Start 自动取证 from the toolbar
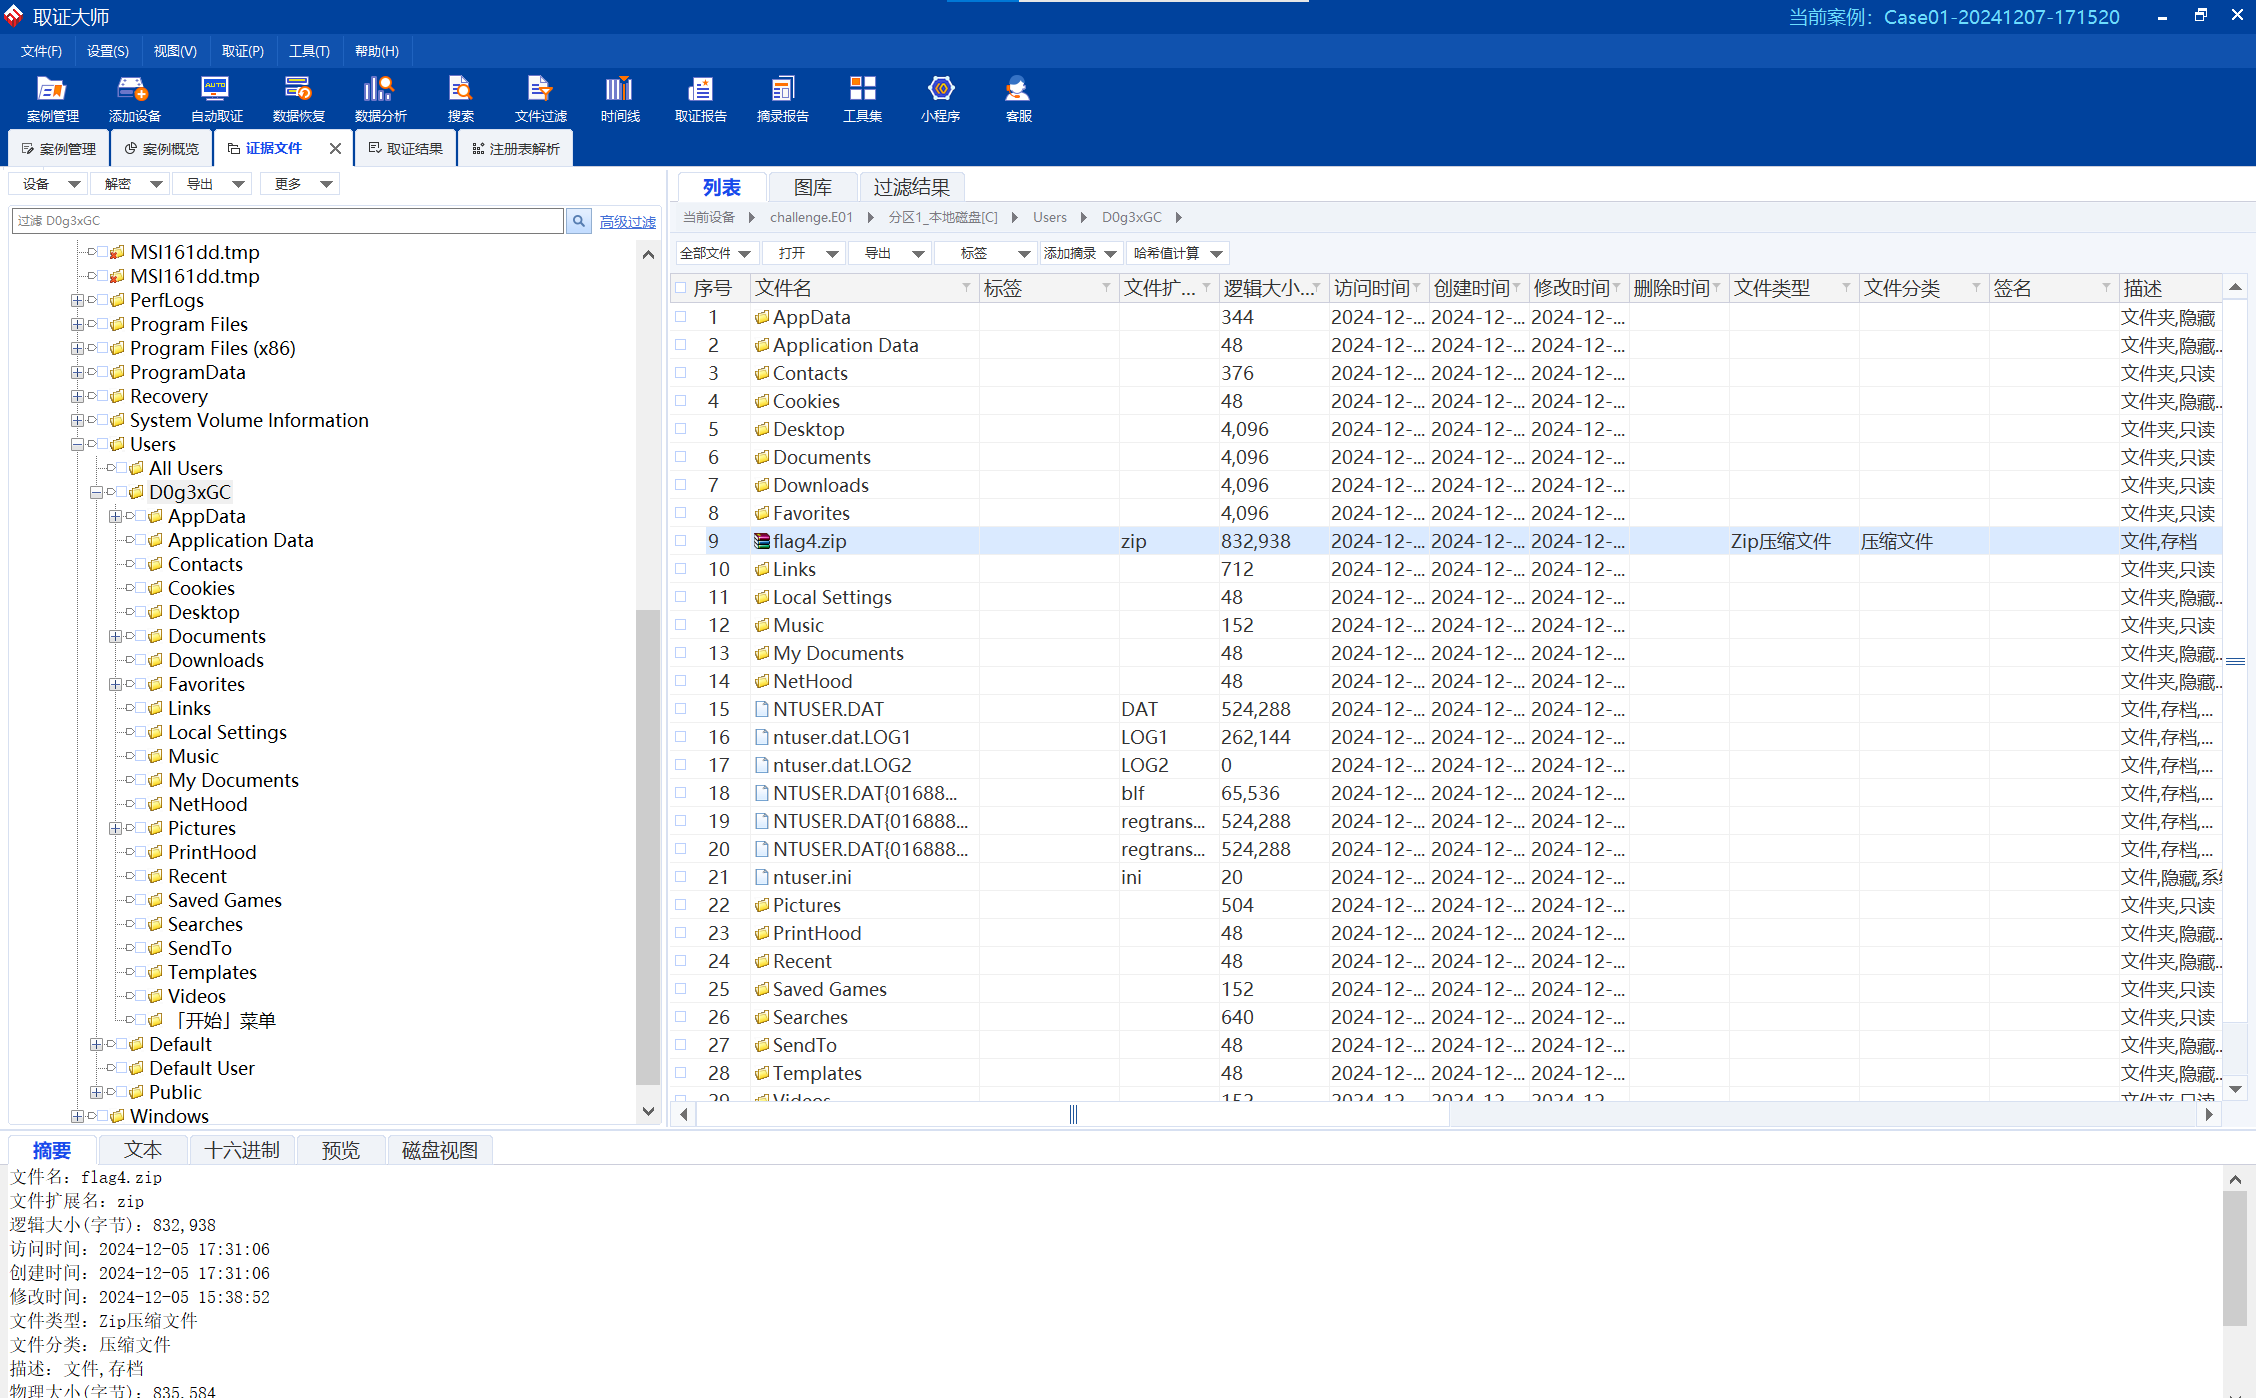Viewport: 2256px width, 1398px height. (216, 99)
